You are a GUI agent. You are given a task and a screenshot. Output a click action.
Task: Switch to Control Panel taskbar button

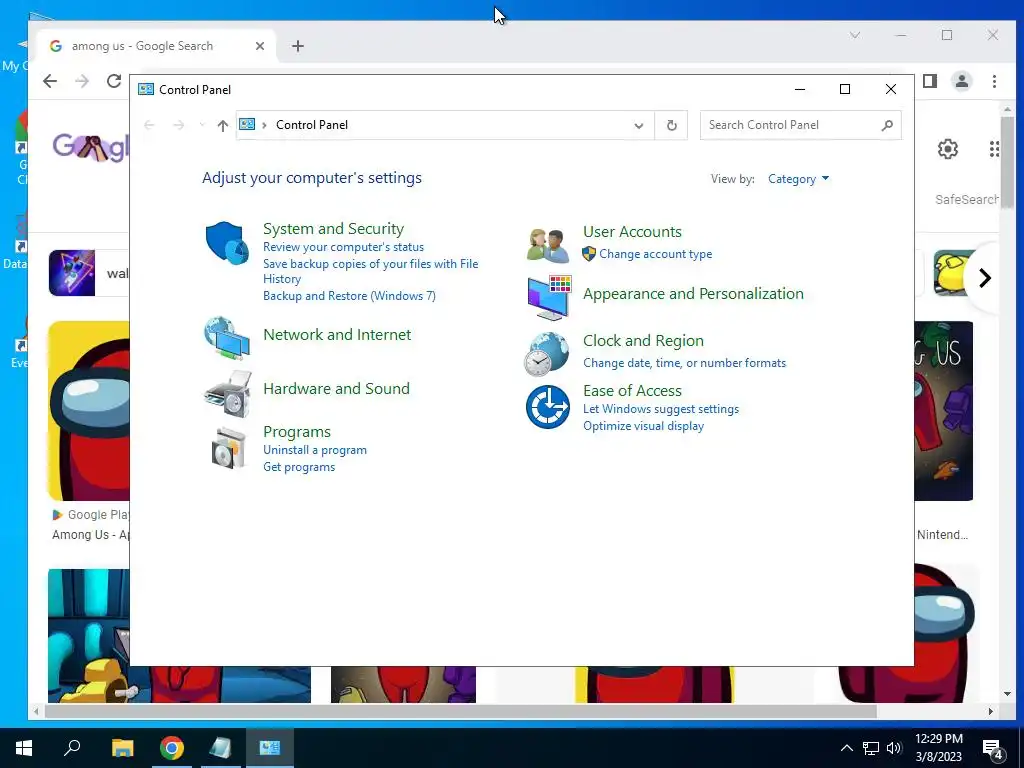pos(270,748)
